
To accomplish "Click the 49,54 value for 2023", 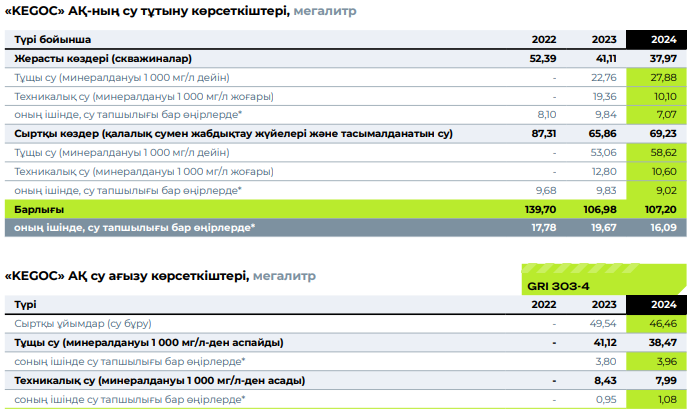I will [601, 324].
